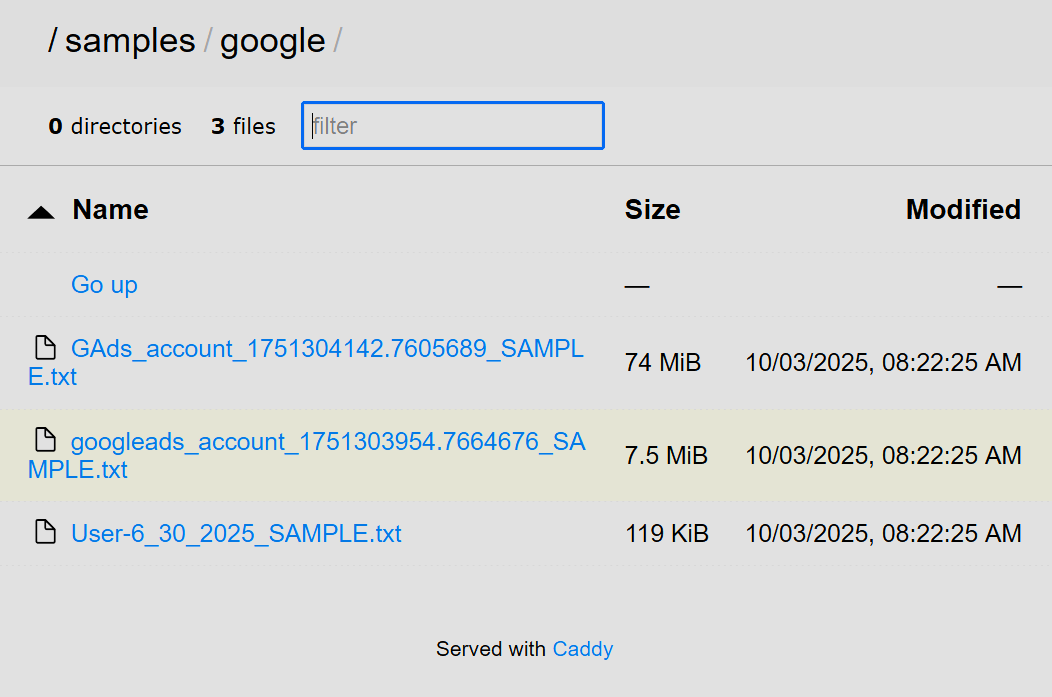Visit the Caddy link in footer
The height and width of the screenshot is (697, 1052).
(x=582, y=649)
